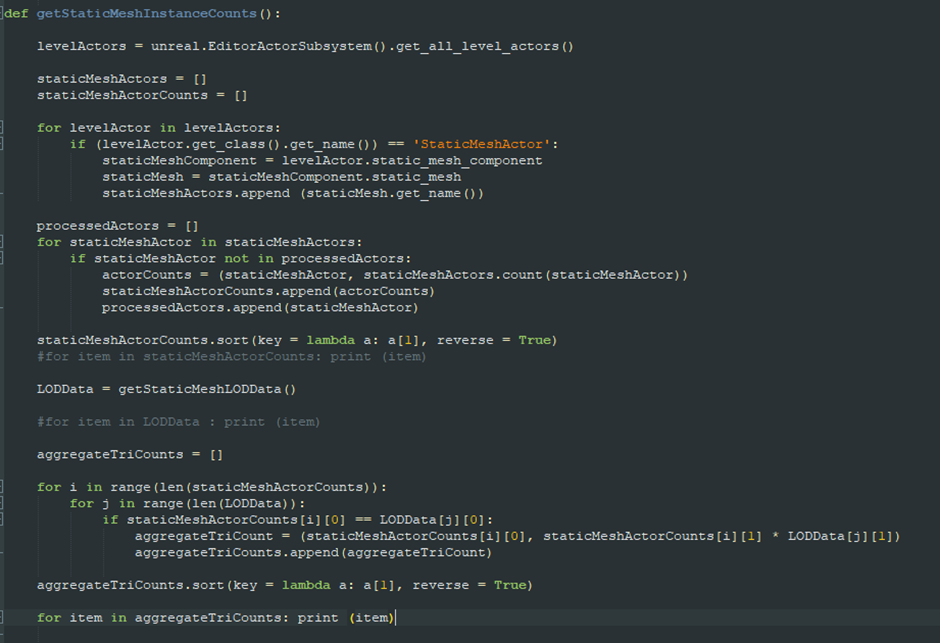Click the line 'staticMeshActors = []'
Screen dimensions: 940x643
tap(122, 79)
